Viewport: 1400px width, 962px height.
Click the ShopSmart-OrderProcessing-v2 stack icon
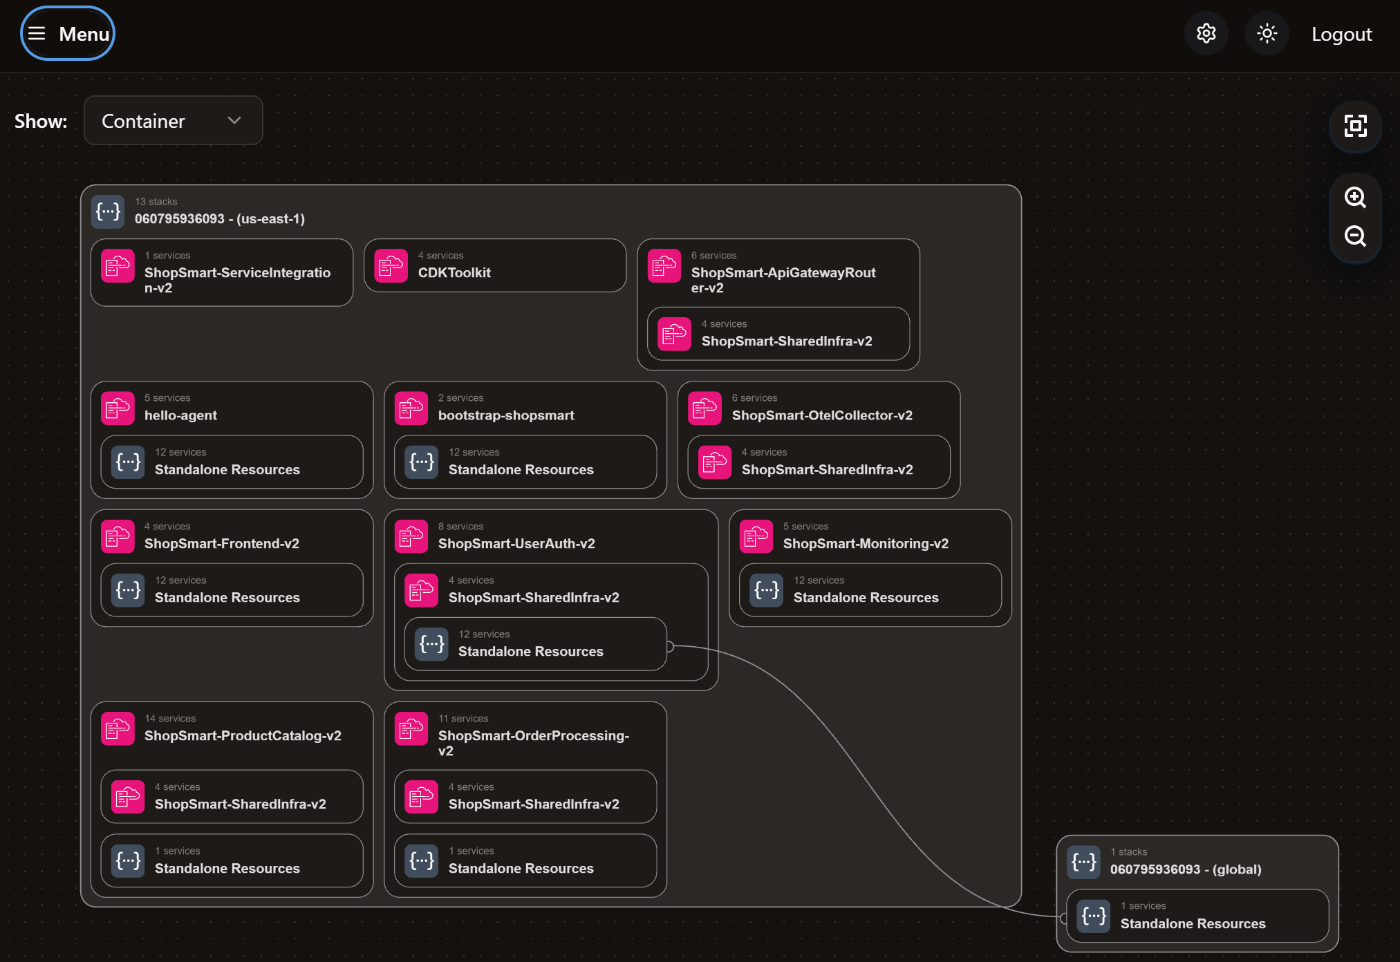[411, 728]
